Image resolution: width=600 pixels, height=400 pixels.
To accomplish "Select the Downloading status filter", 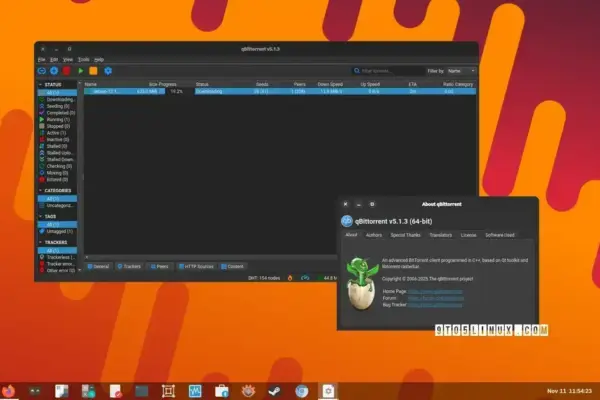I will 57,100.
